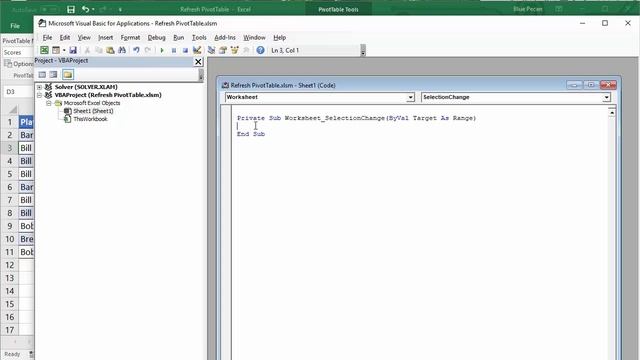640x360 pixels.
Task: Open Find with the binoculars icon
Action: tap(122, 50)
